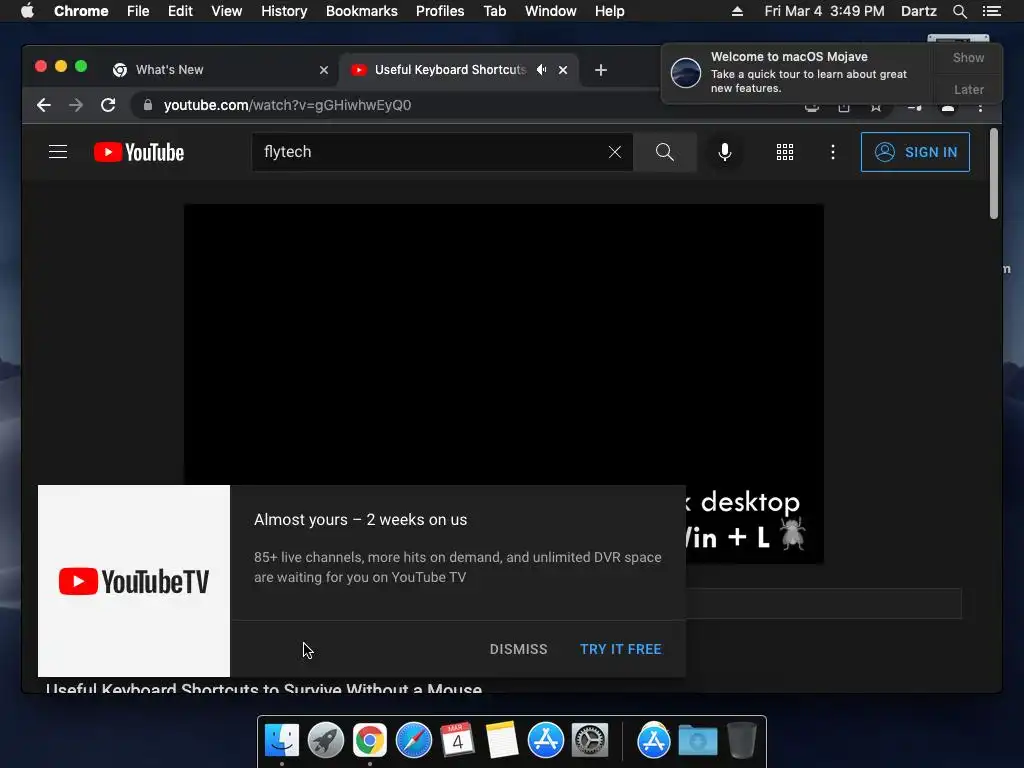The width and height of the screenshot is (1024, 768).
Task: Open the File menu
Action: pos(138,11)
